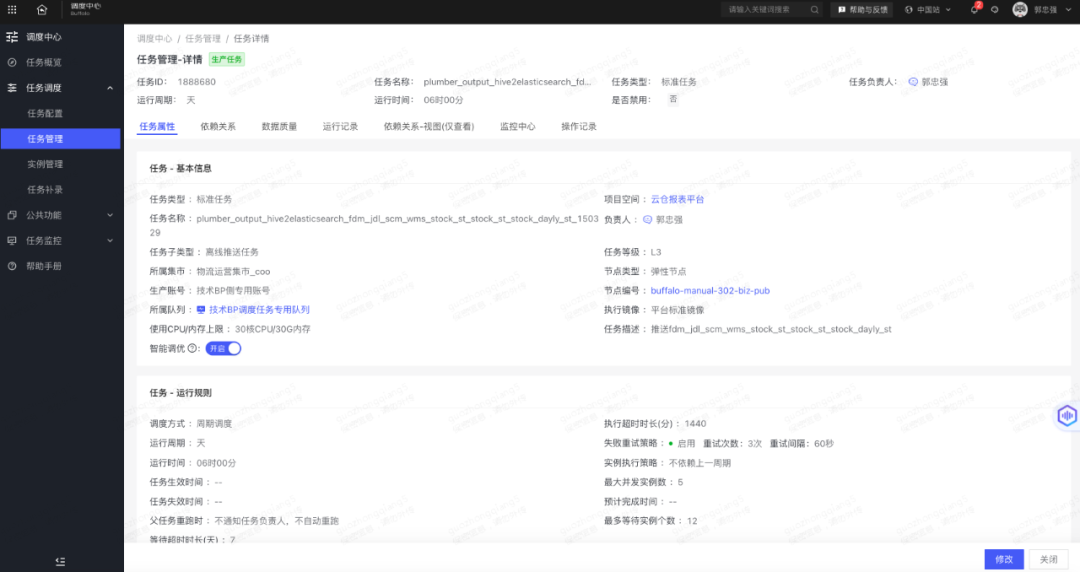1080x572 pixels.
Task: Click the 帮助与反馈 button
Action: pyautogui.click(x=863, y=10)
